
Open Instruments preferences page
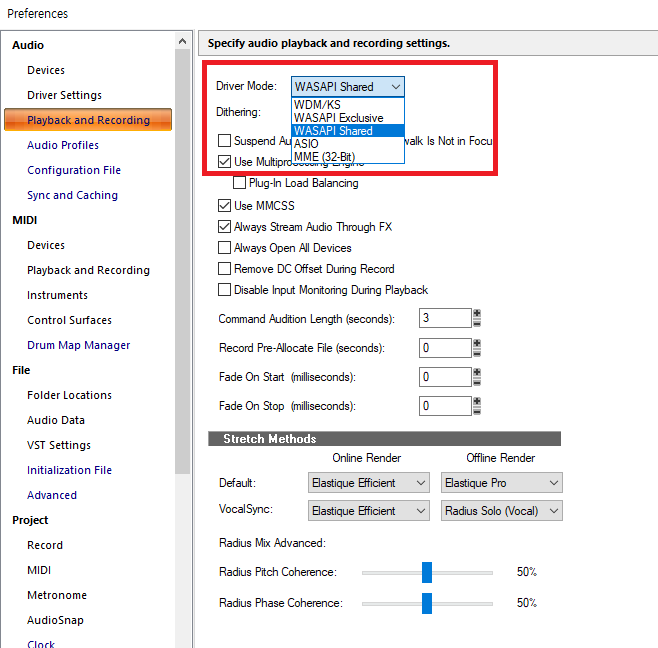pos(57,295)
